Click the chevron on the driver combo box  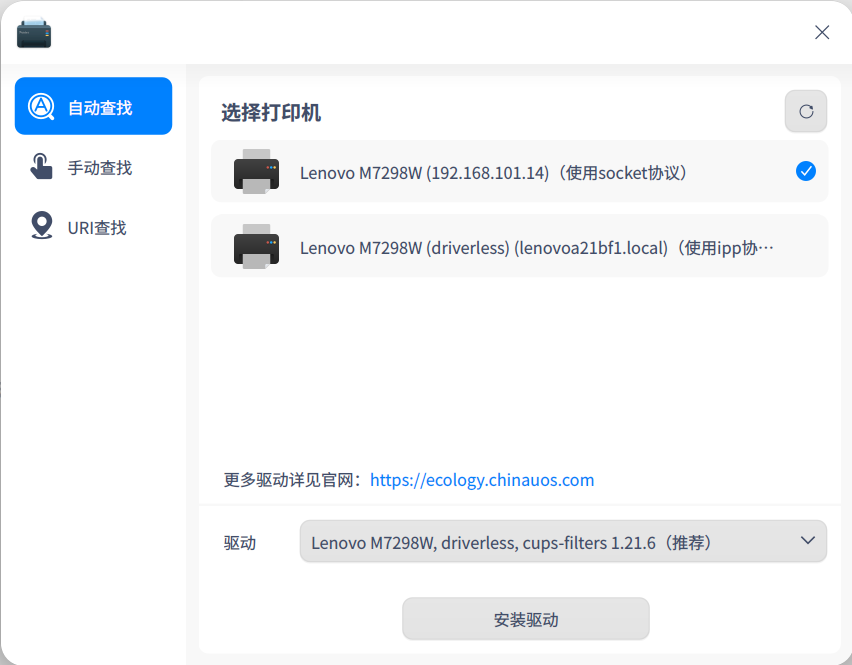pos(809,541)
